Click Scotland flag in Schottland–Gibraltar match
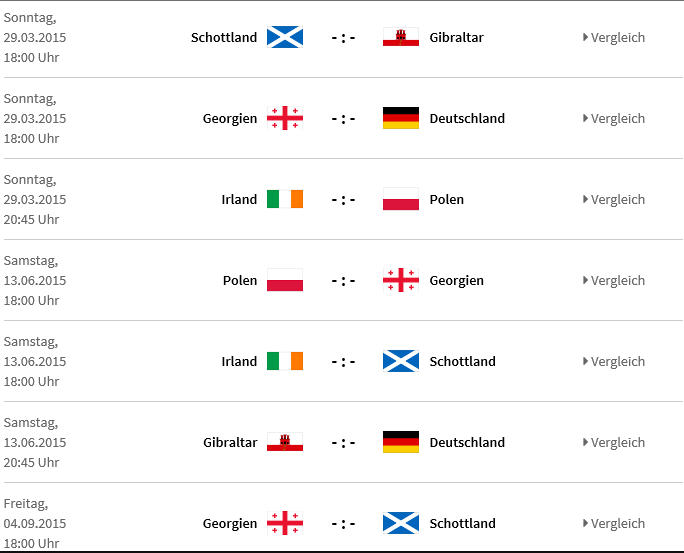 (285, 37)
